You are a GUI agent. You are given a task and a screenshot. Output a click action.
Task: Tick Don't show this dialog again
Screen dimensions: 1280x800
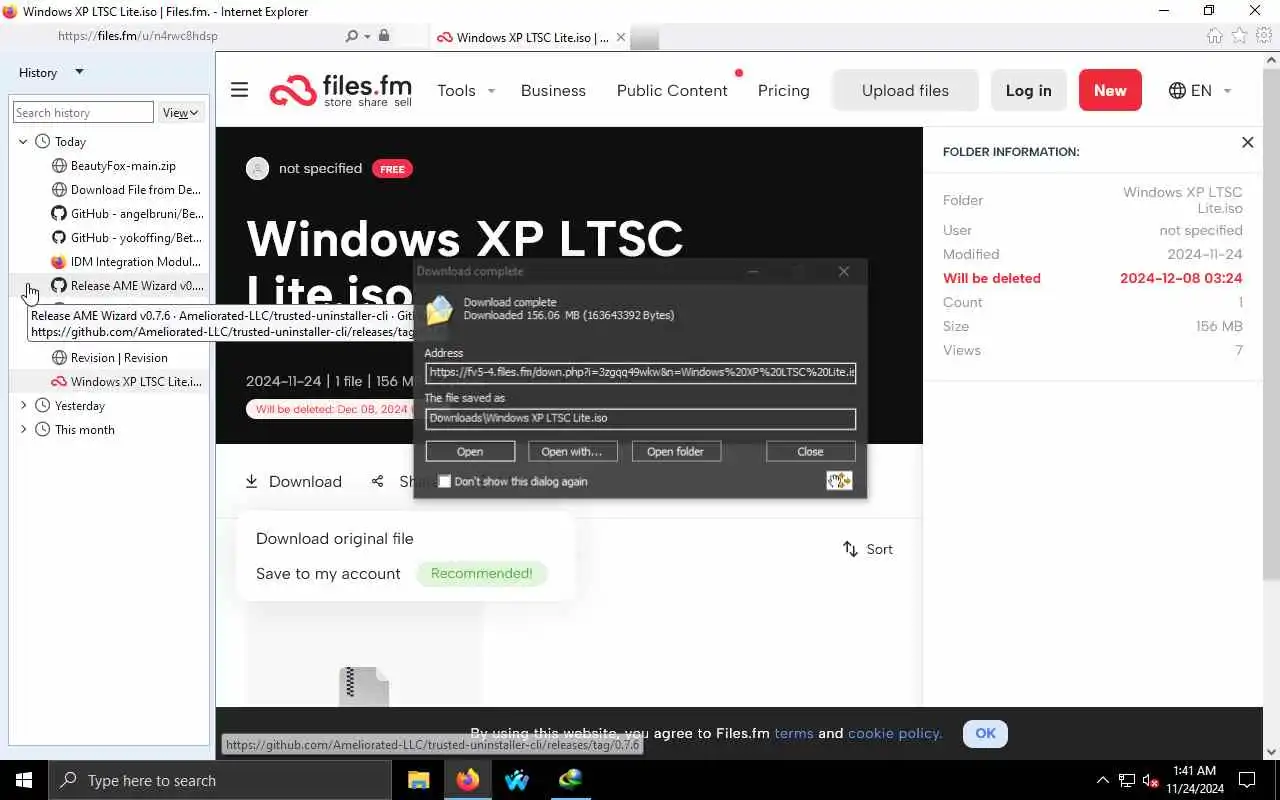[445, 481]
